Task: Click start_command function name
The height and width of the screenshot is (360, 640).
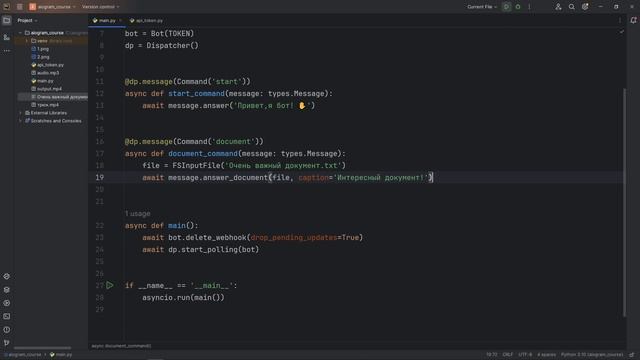Action: click(196, 93)
